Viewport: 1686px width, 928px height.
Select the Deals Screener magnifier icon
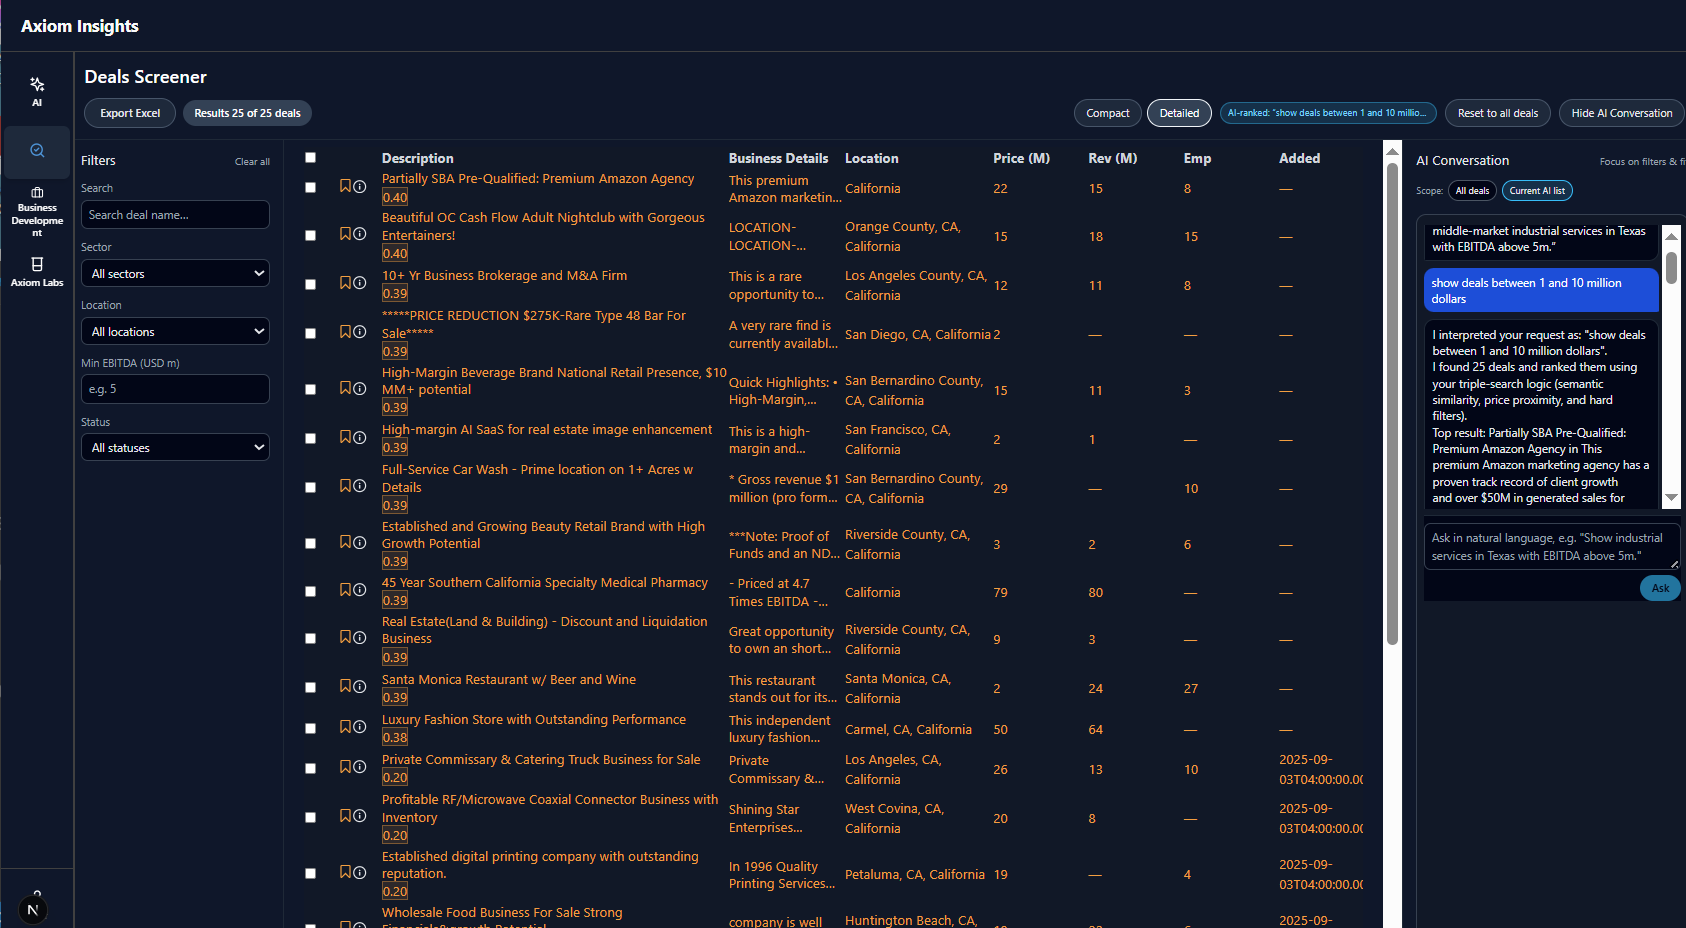pyautogui.click(x=36, y=150)
